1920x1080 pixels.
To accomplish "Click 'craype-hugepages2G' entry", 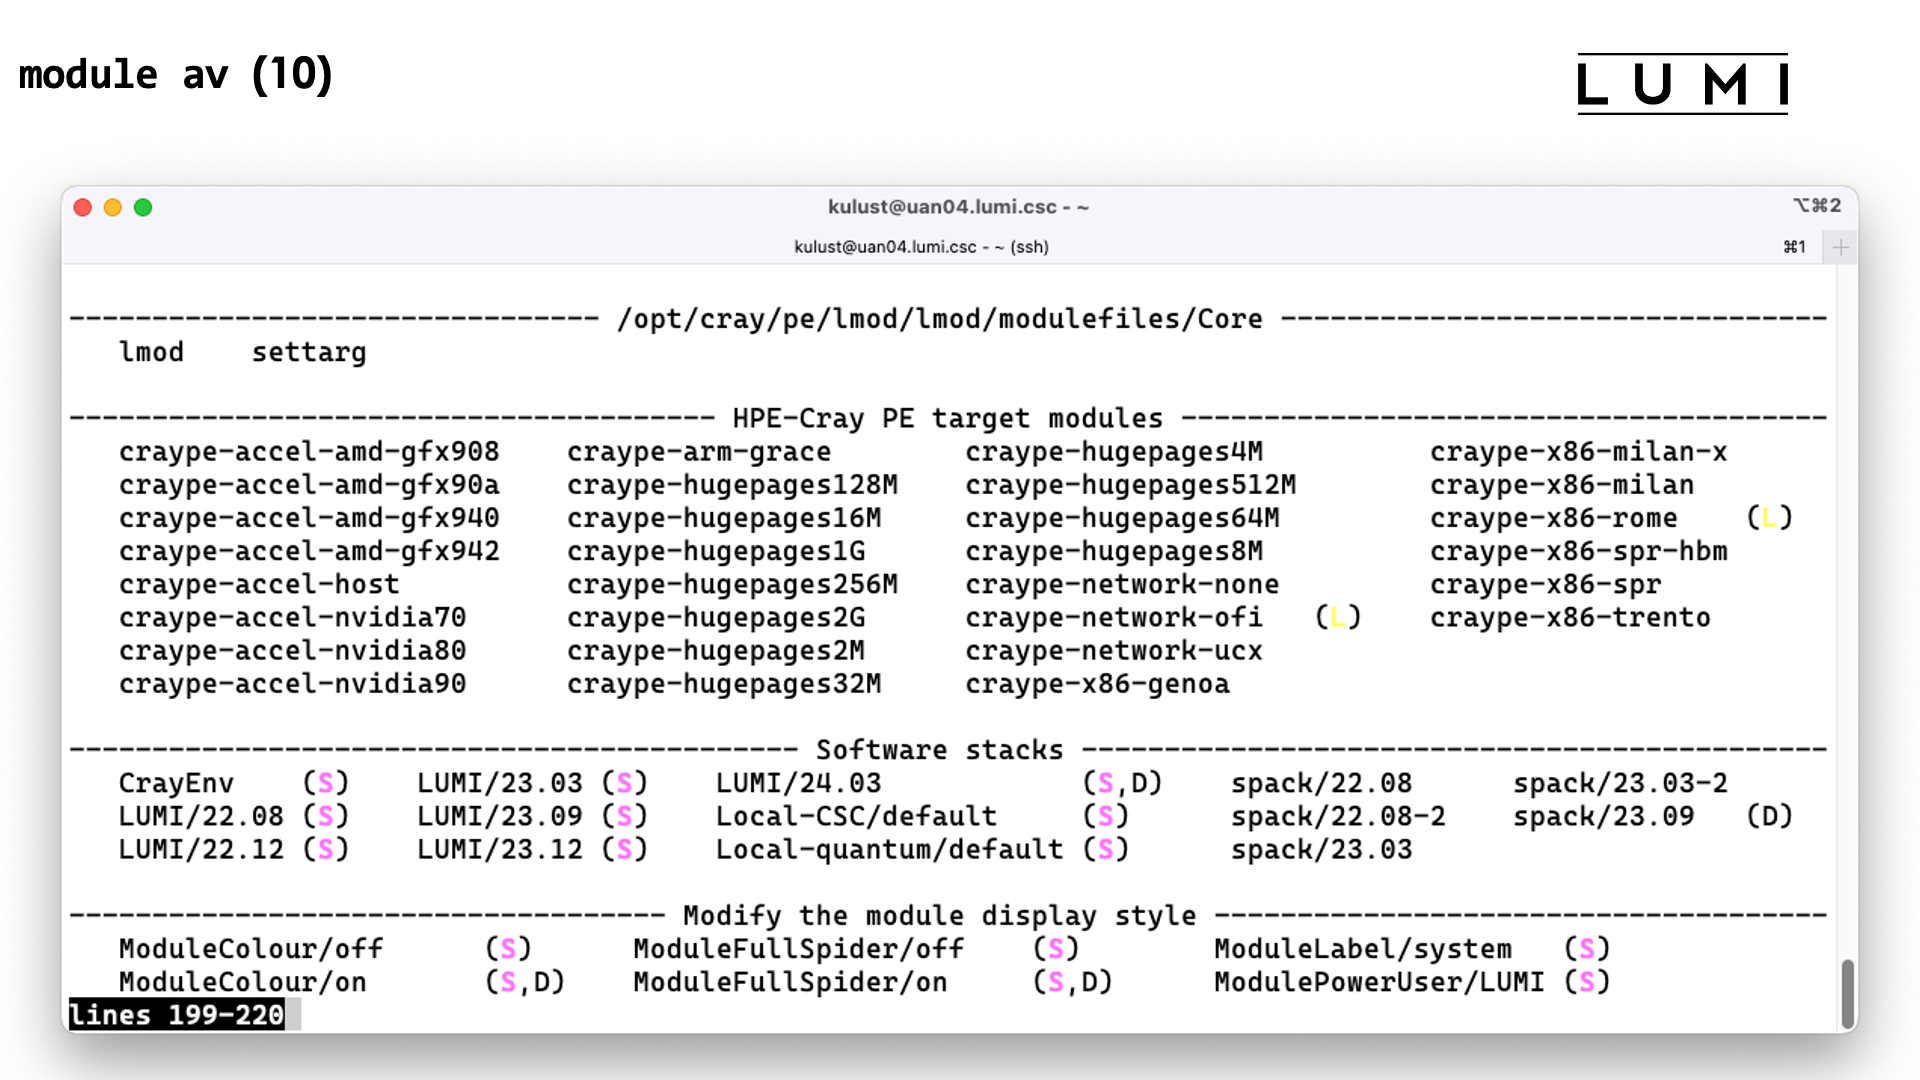I will pyautogui.click(x=716, y=617).
